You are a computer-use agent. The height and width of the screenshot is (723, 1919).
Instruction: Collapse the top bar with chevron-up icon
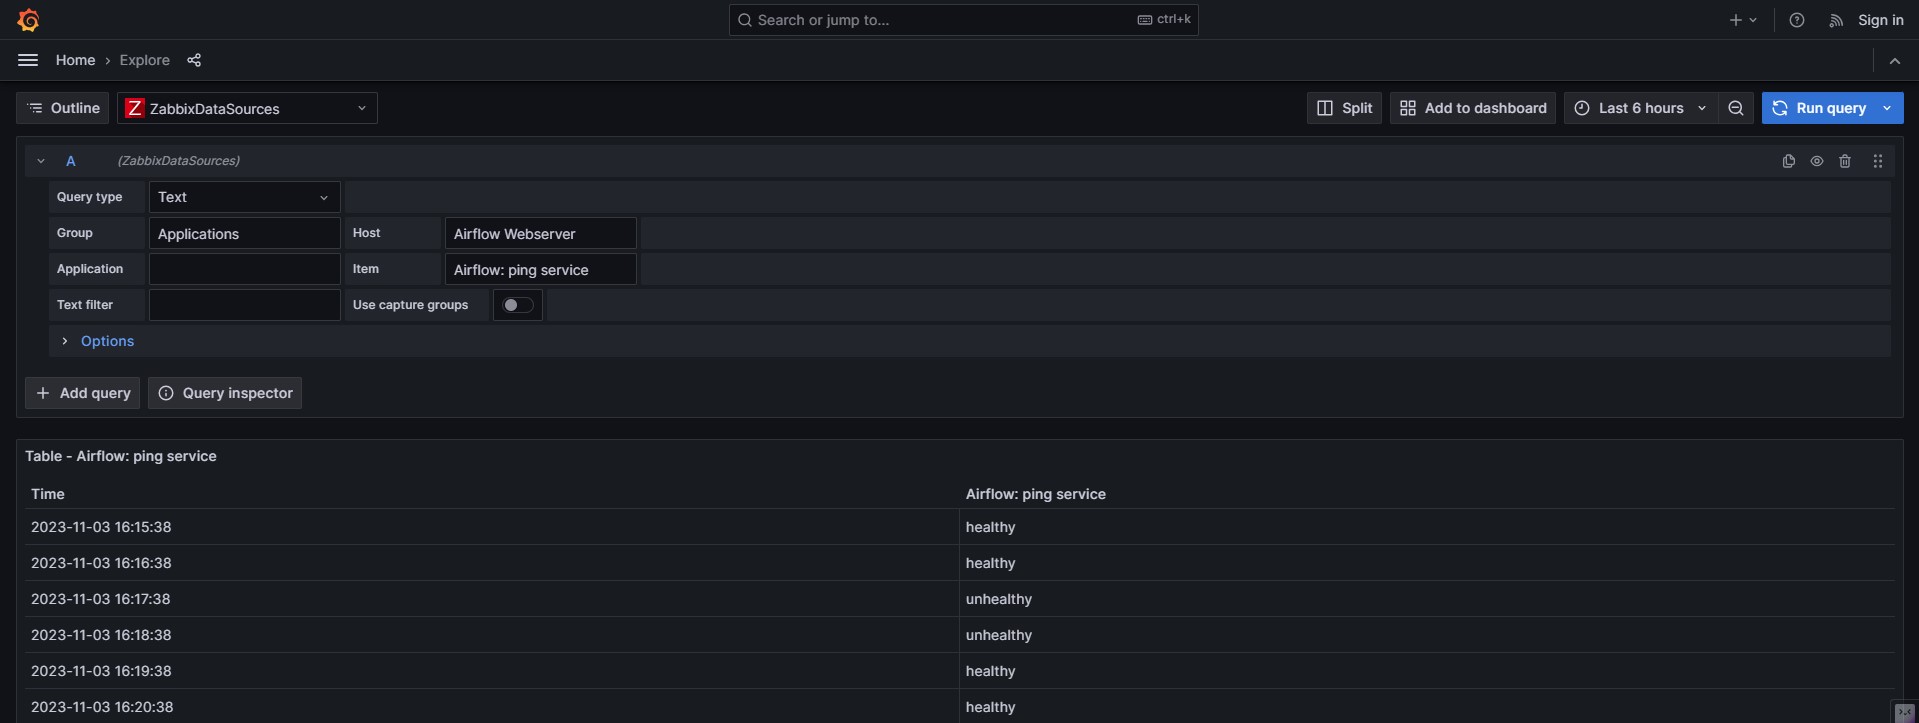[x=1895, y=61]
